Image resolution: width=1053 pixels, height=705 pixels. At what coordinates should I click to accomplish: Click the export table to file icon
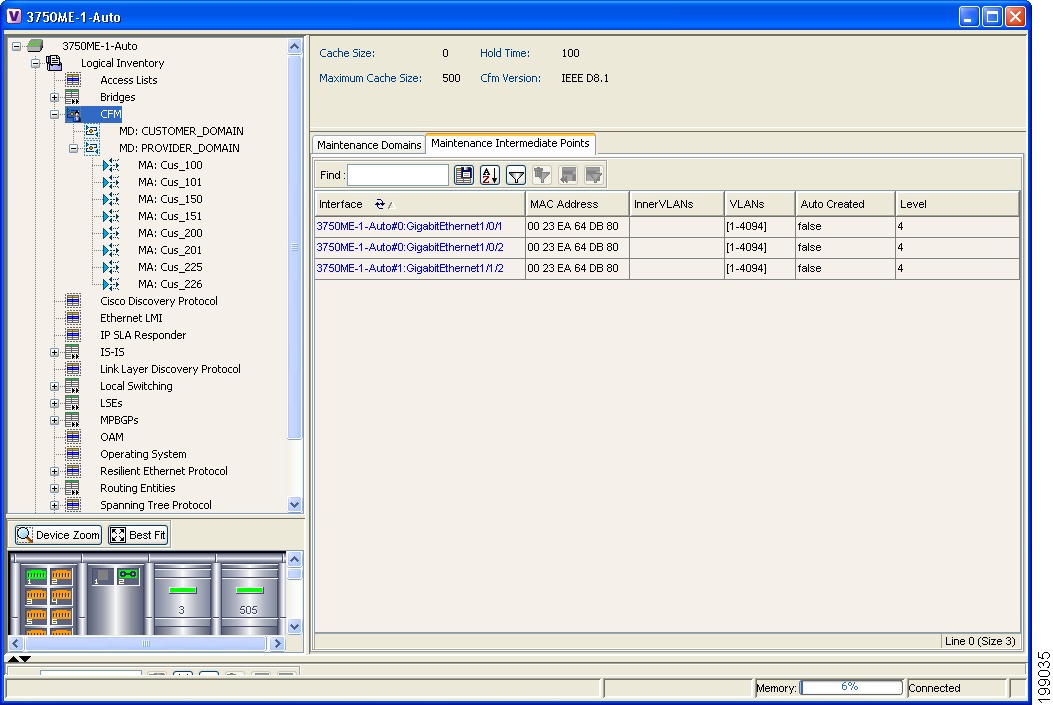click(463, 175)
